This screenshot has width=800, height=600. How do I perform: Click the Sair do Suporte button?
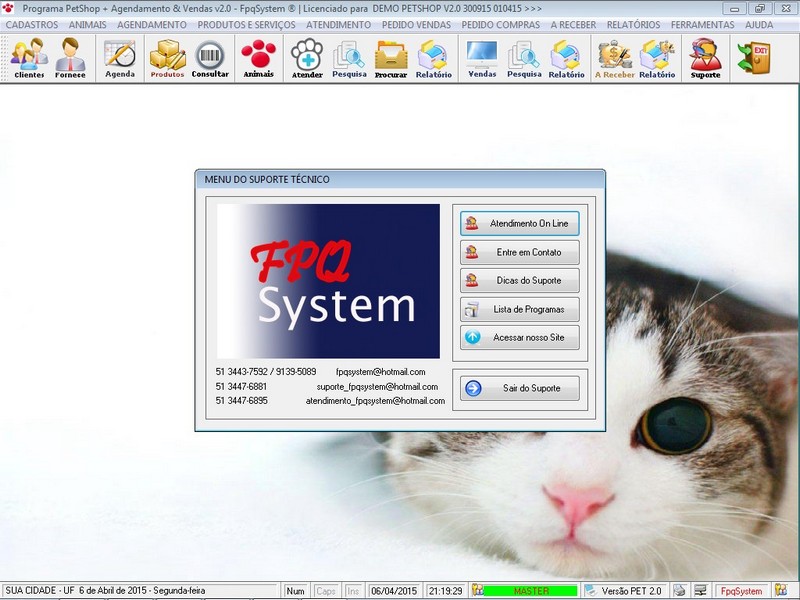tap(520, 388)
